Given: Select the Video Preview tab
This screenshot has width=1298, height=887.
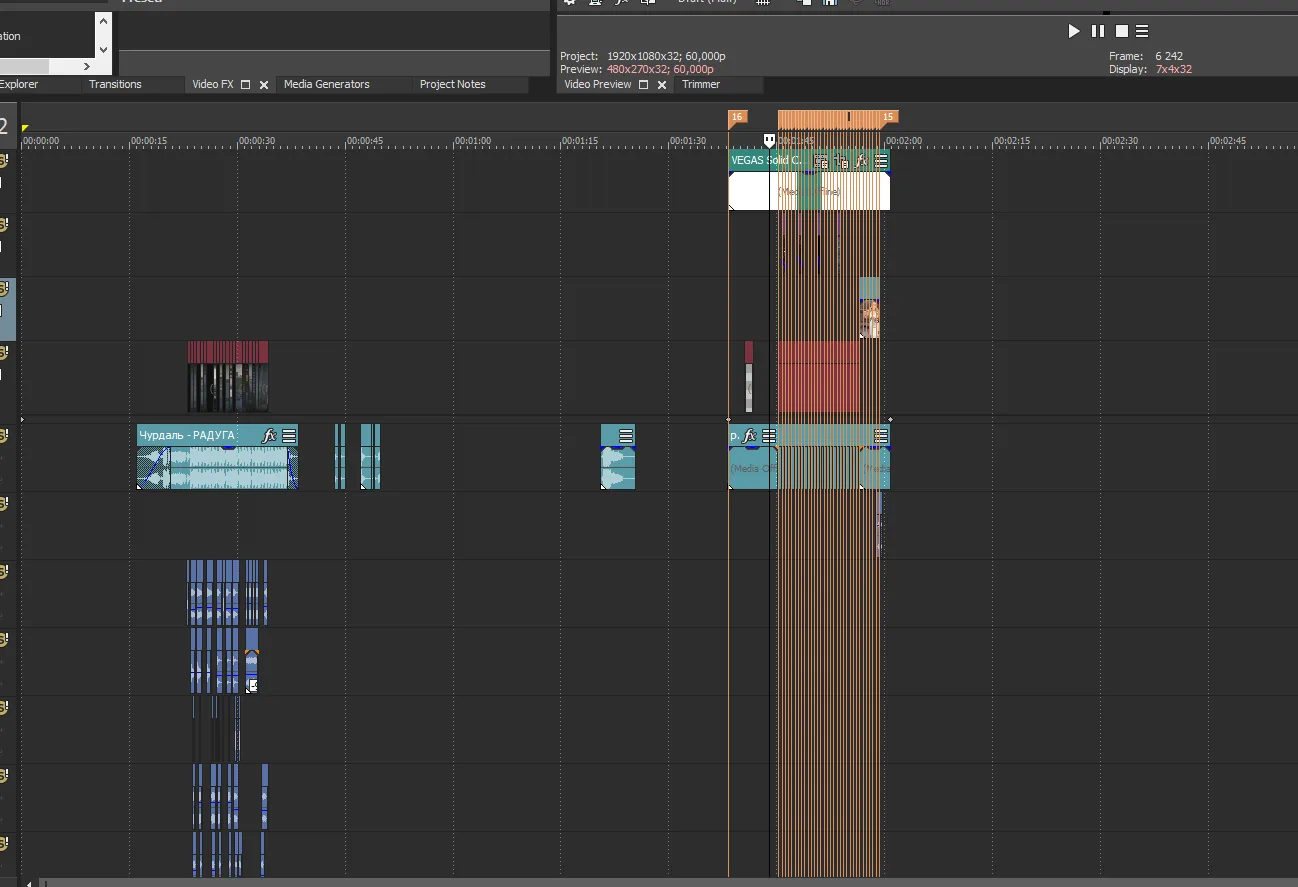Looking at the screenshot, I should point(598,84).
